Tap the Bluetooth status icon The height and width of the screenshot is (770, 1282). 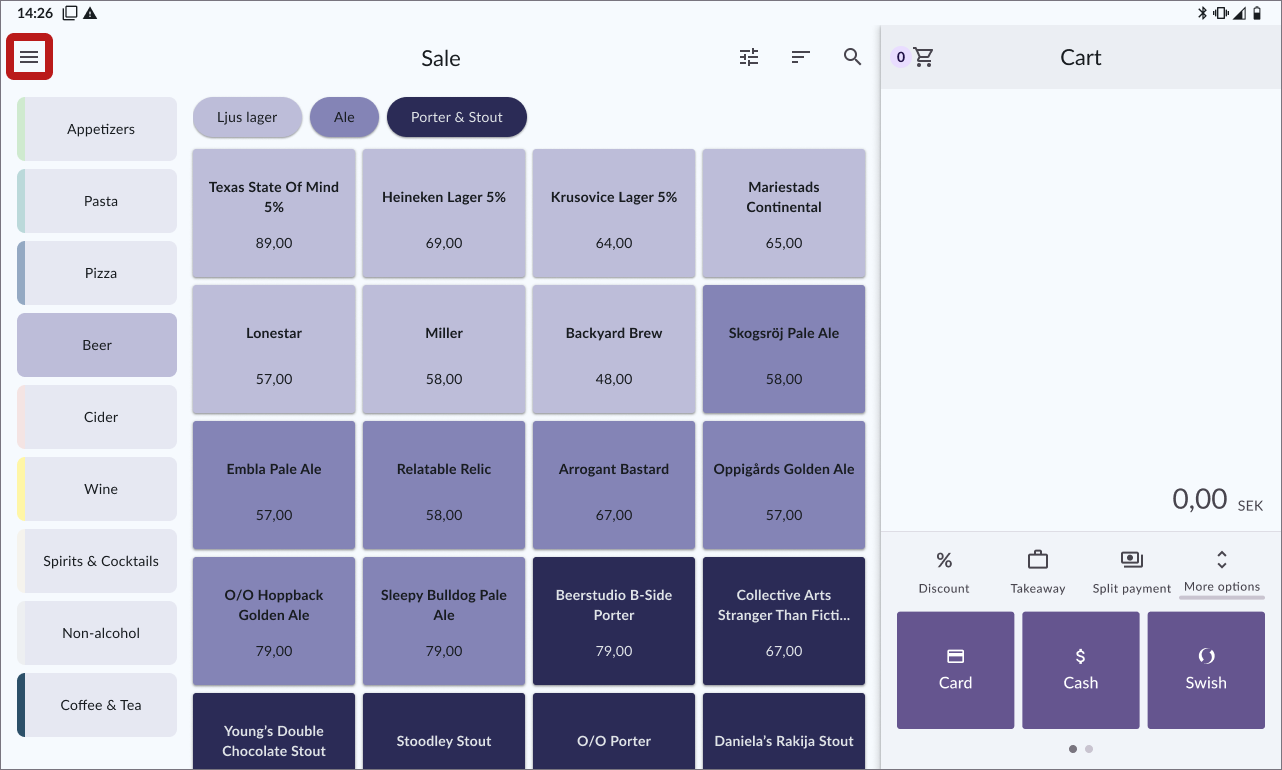pyautogui.click(x=1203, y=13)
